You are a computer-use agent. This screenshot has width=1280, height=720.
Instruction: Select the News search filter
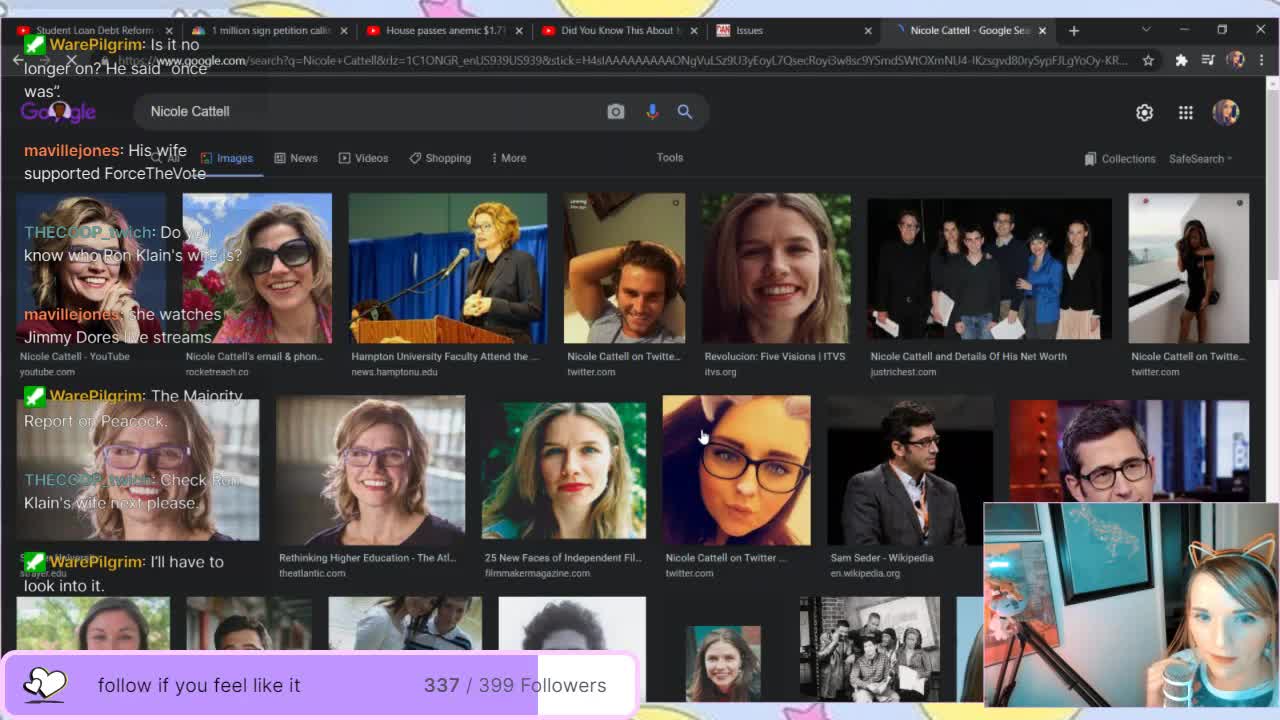(x=296, y=158)
